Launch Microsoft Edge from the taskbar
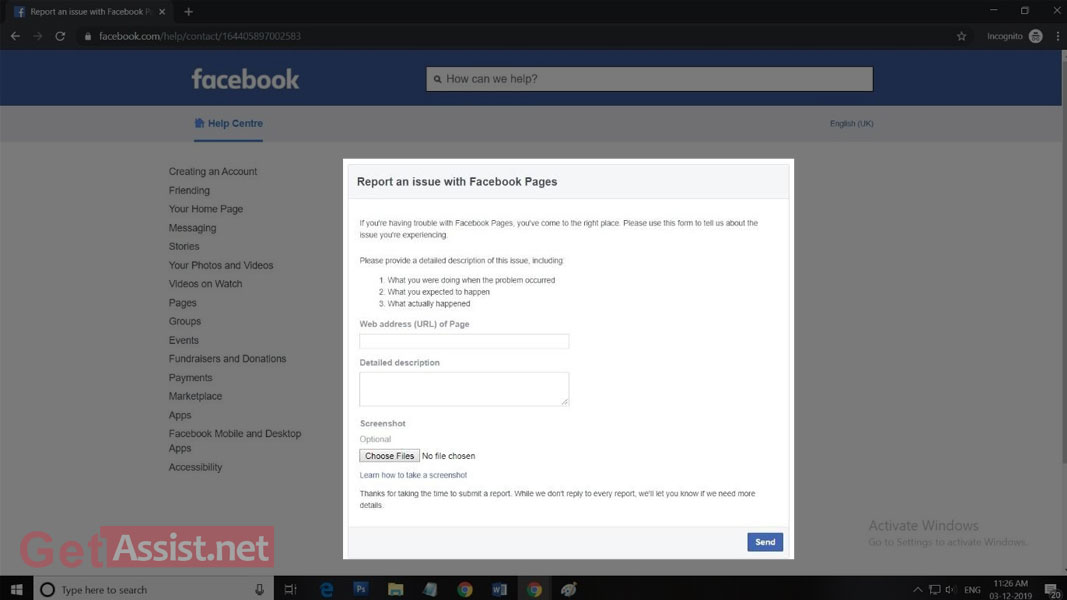This screenshot has height=600, width=1067. click(x=325, y=589)
